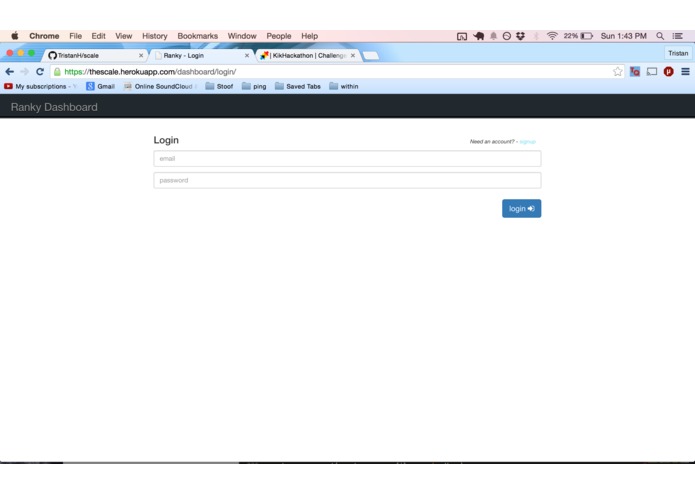The image size is (695, 494).
Task: Go forward with the forward arrow
Action: (x=25, y=71)
